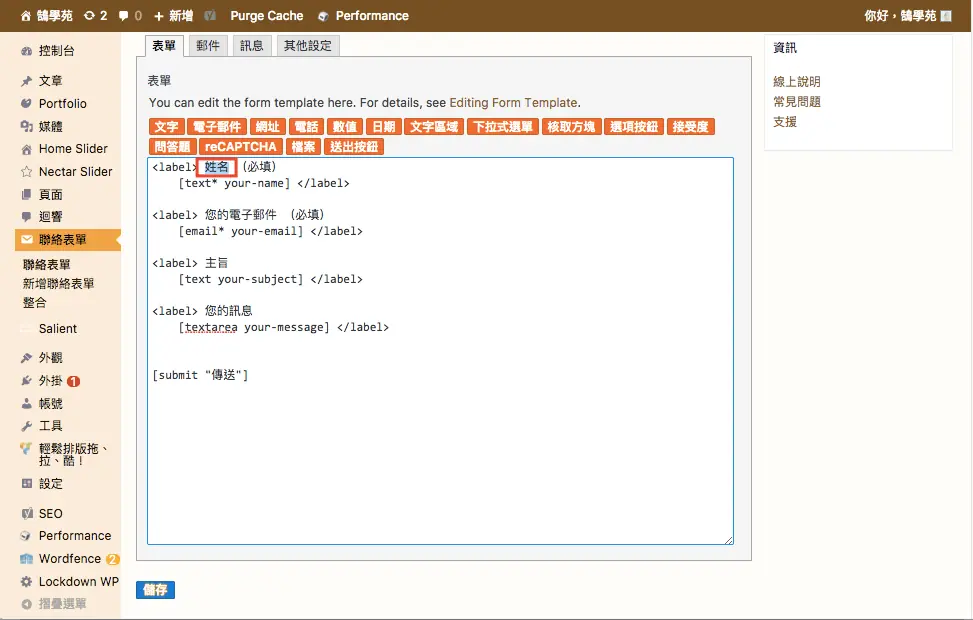Insert a 日期 field tag
This screenshot has height=620, width=973.
384,127
